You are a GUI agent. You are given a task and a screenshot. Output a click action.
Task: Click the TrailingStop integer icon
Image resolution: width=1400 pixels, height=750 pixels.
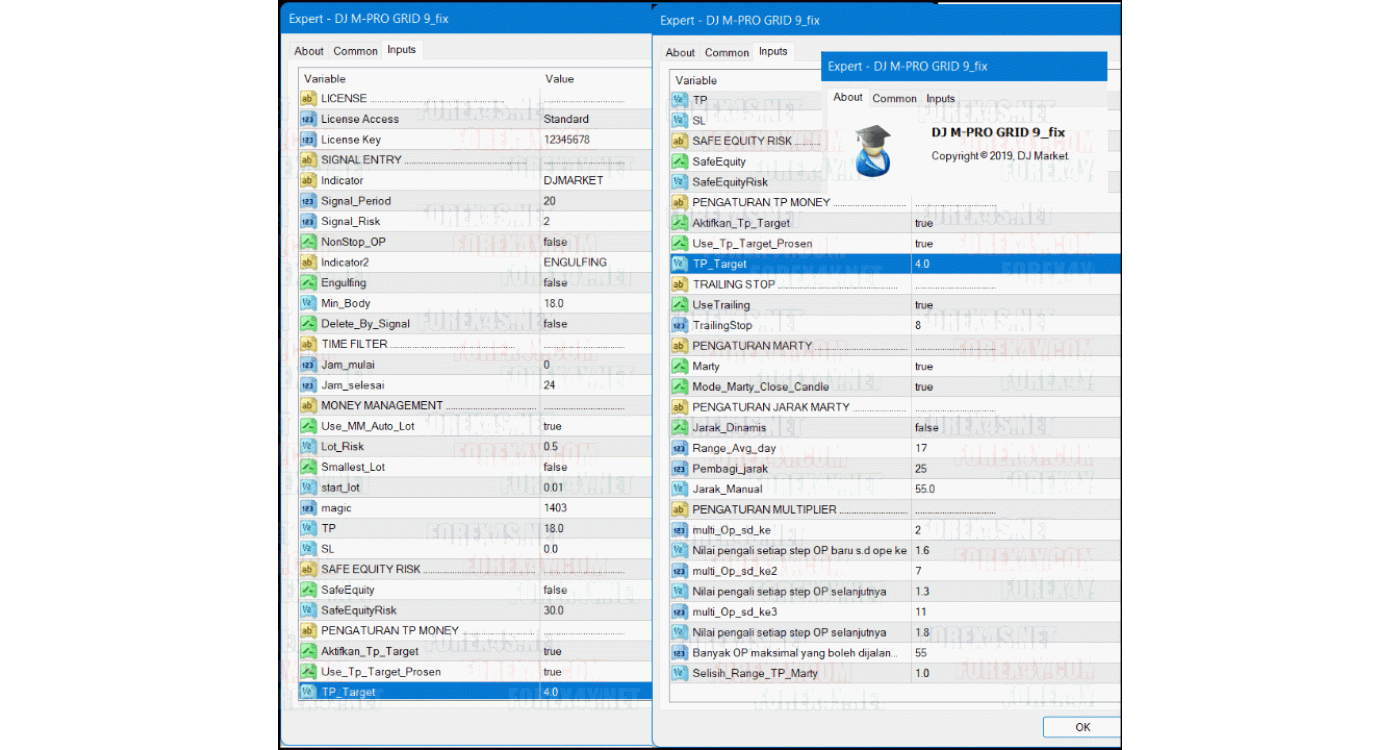[x=680, y=325]
